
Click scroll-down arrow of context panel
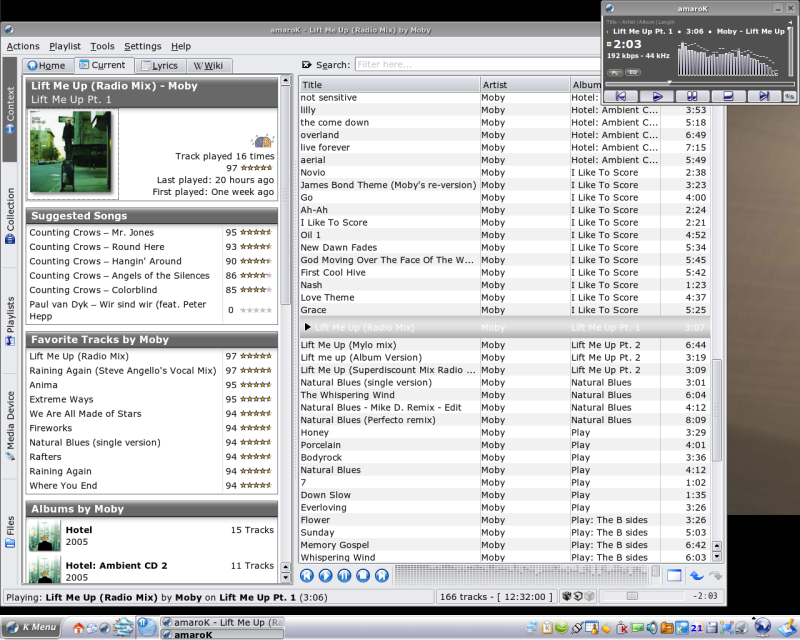click(x=286, y=578)
